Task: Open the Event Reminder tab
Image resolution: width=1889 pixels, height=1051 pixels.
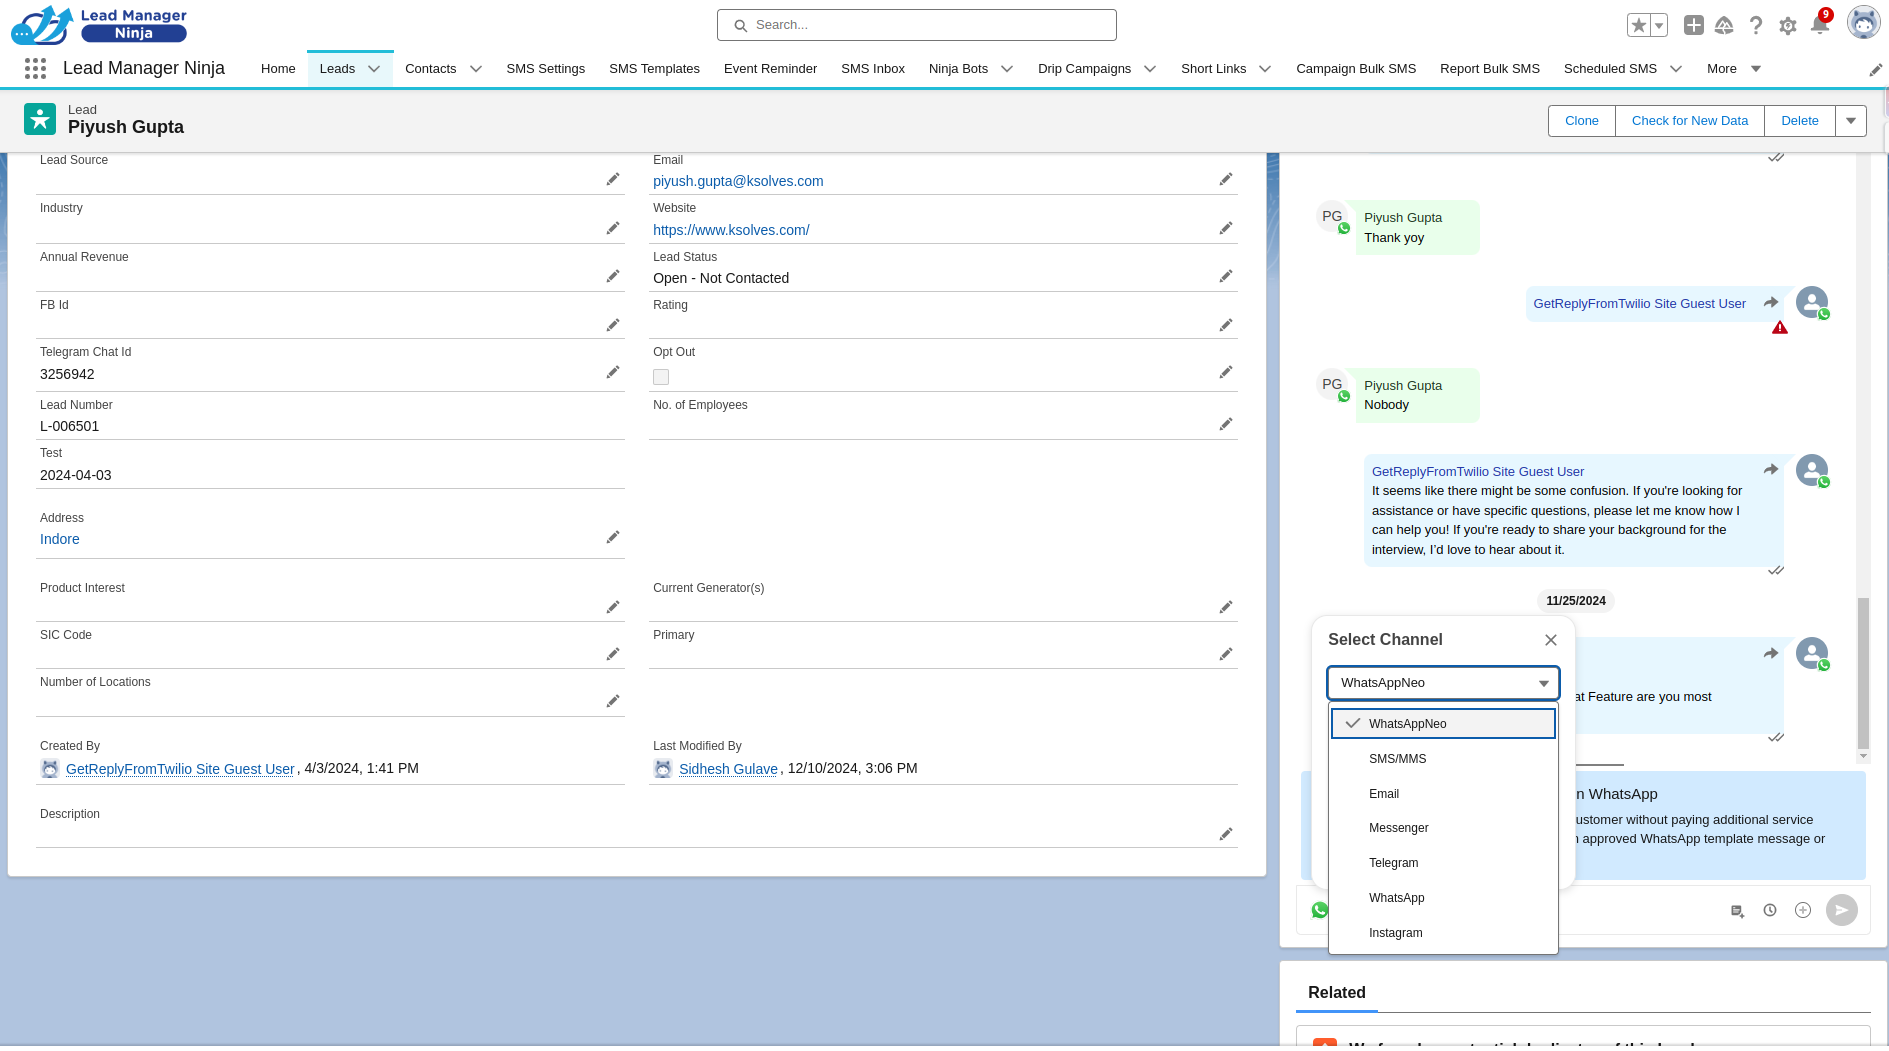Action: pos(770,69)
